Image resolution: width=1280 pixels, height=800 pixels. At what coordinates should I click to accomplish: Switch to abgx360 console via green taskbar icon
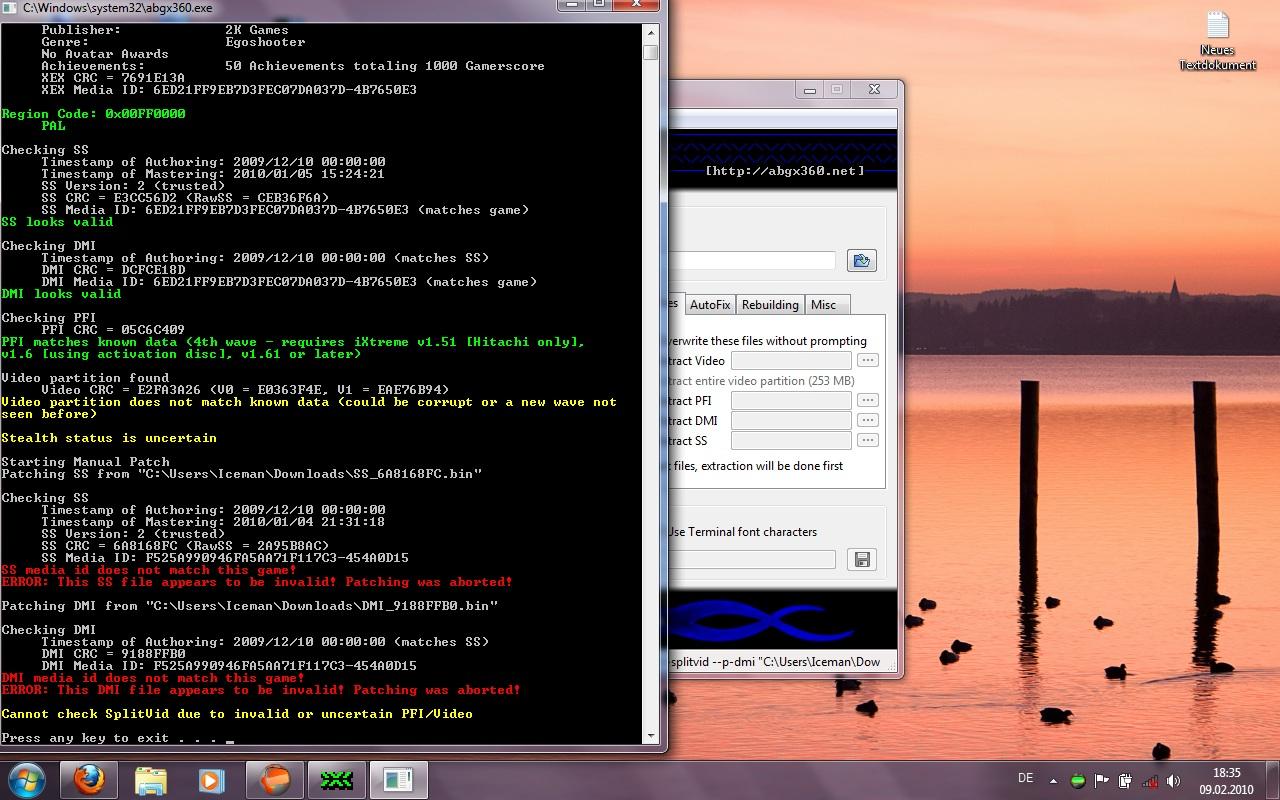click(336, 779)
